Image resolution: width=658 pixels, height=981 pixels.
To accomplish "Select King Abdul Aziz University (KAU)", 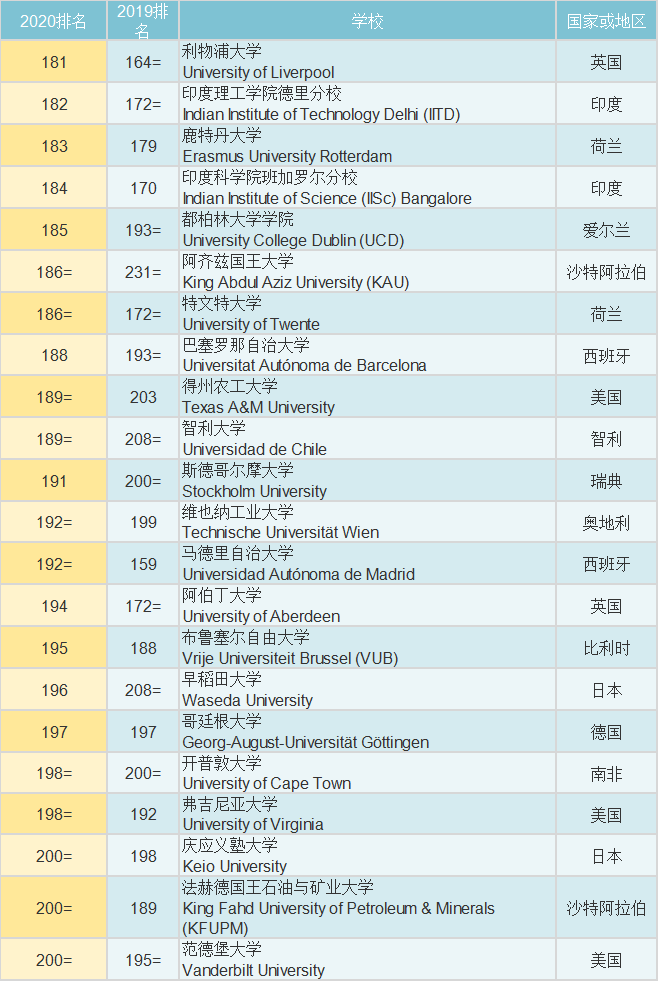I will [296, 282].
